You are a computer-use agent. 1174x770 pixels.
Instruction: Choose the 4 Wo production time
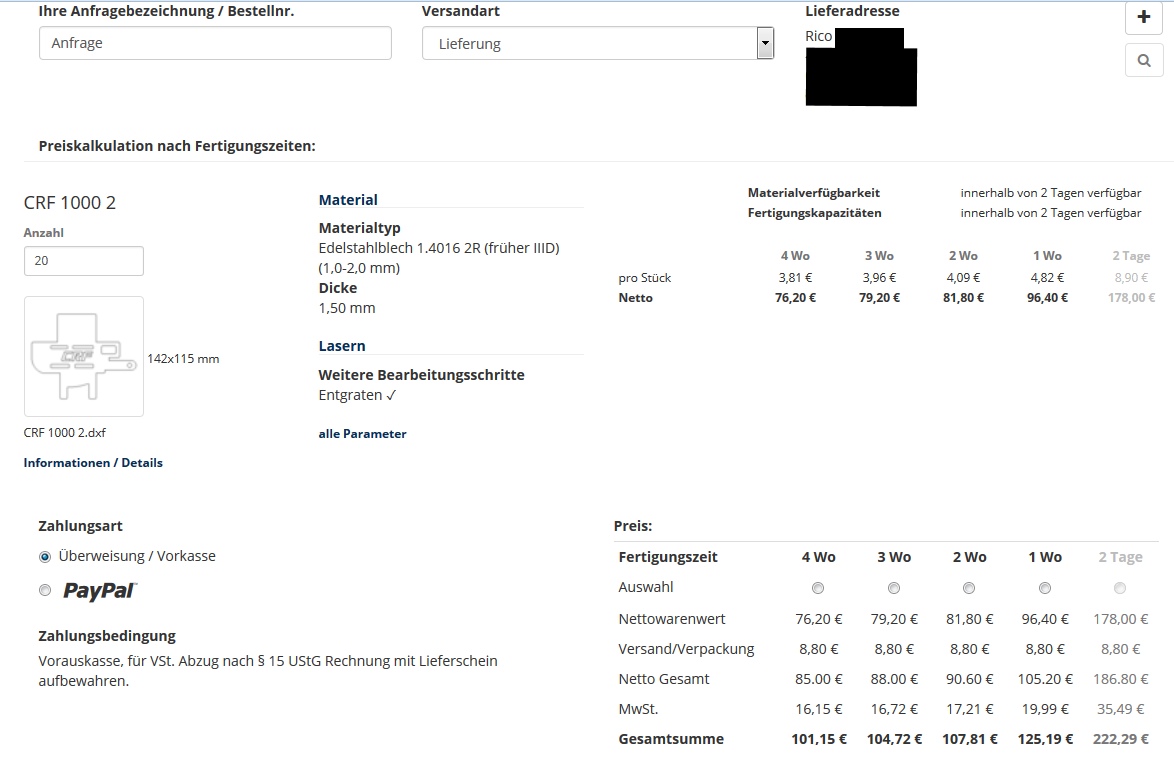coord(818,588)
